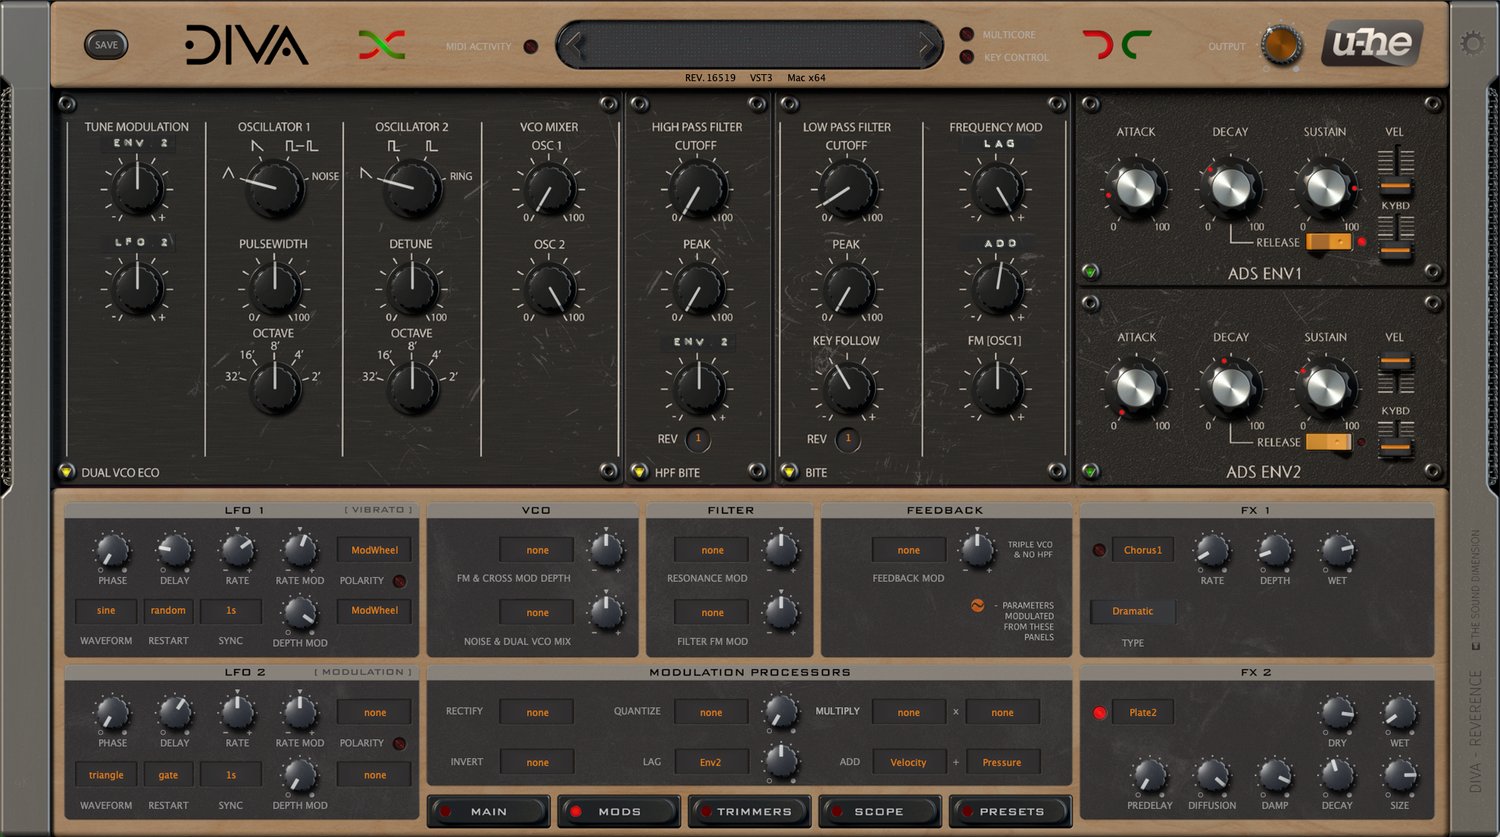Open the LFO 1 sine waveform selector
The width and height of the screenshot is (1500, 837).
click(106, 611)
